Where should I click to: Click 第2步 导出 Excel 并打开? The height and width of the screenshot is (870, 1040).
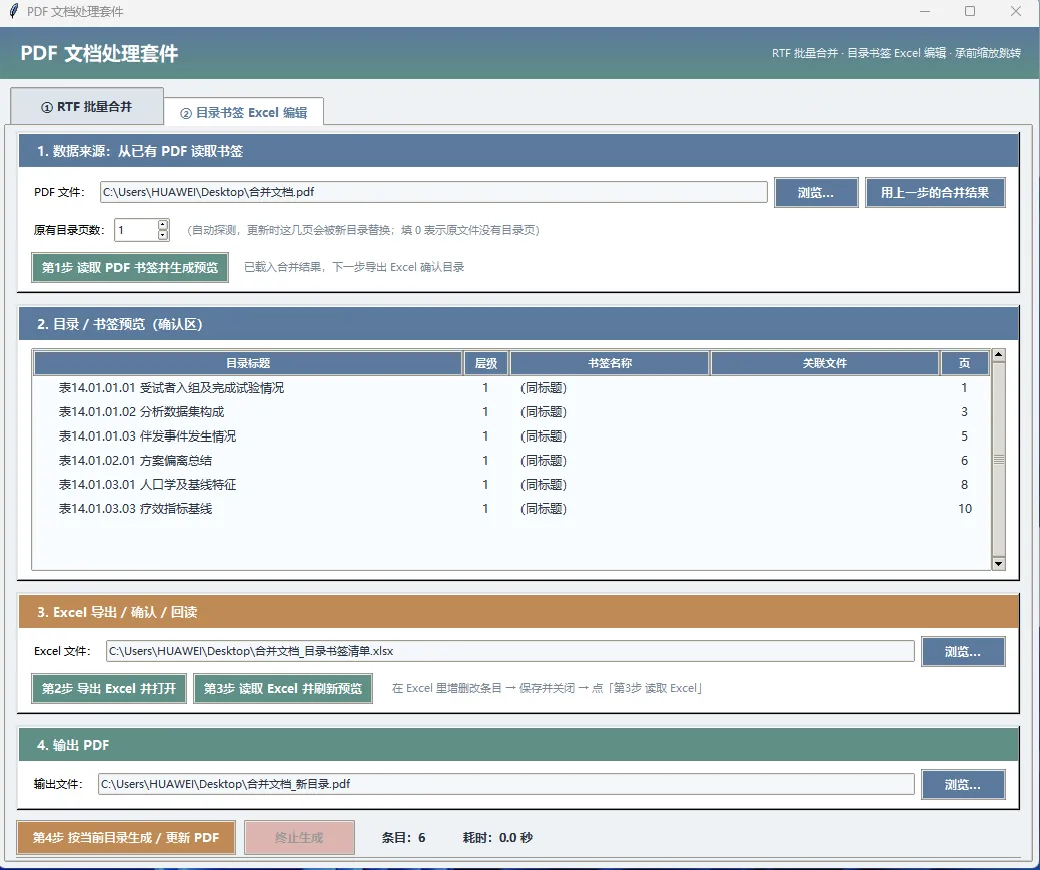(109, 688)
